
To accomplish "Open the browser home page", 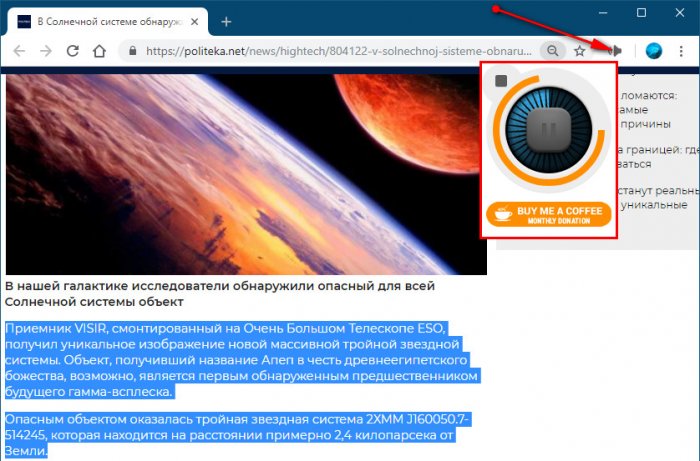I will 99,51.
